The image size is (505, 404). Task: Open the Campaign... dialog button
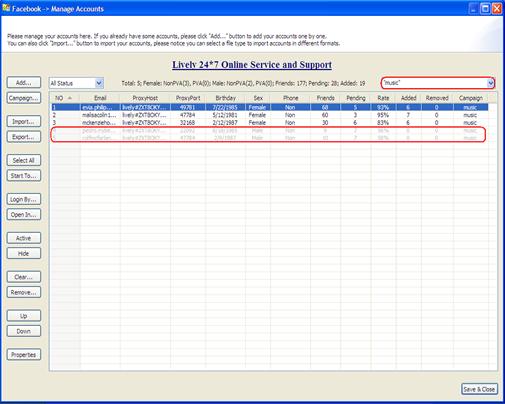[24, 98]
